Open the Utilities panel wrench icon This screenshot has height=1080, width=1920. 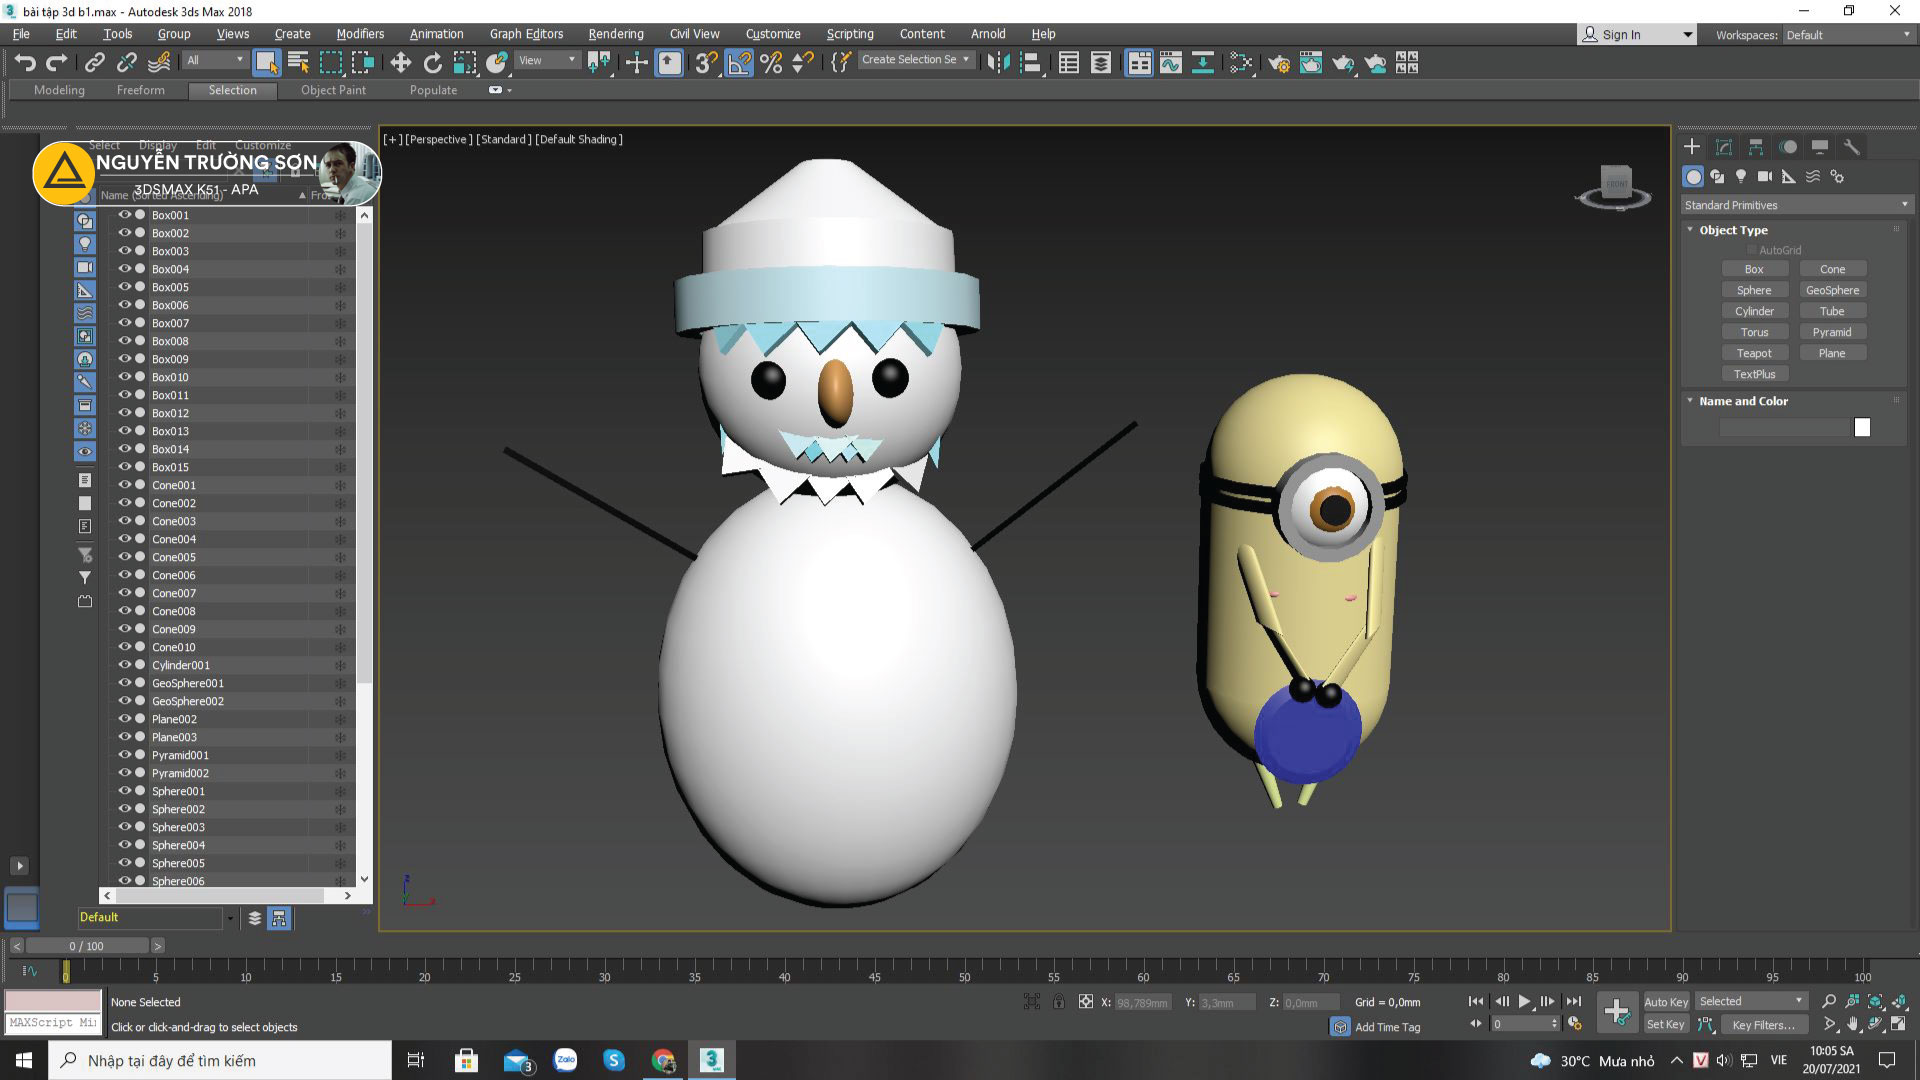1851,147
